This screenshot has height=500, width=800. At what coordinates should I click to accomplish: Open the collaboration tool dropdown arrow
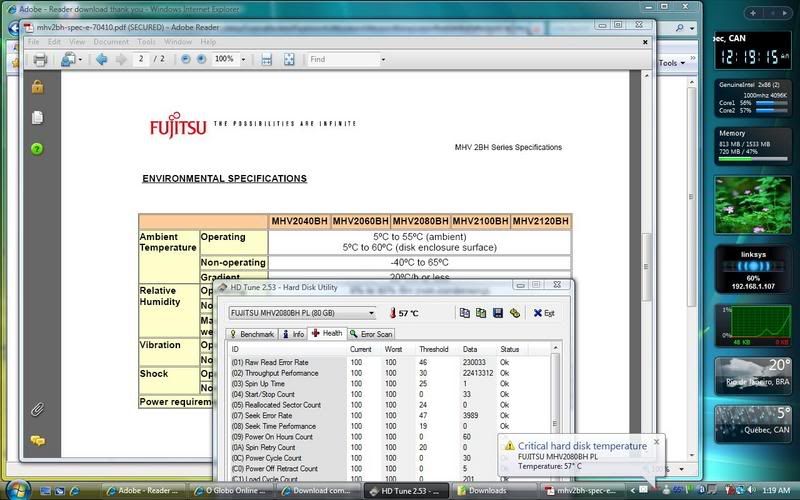coord(80,60)
